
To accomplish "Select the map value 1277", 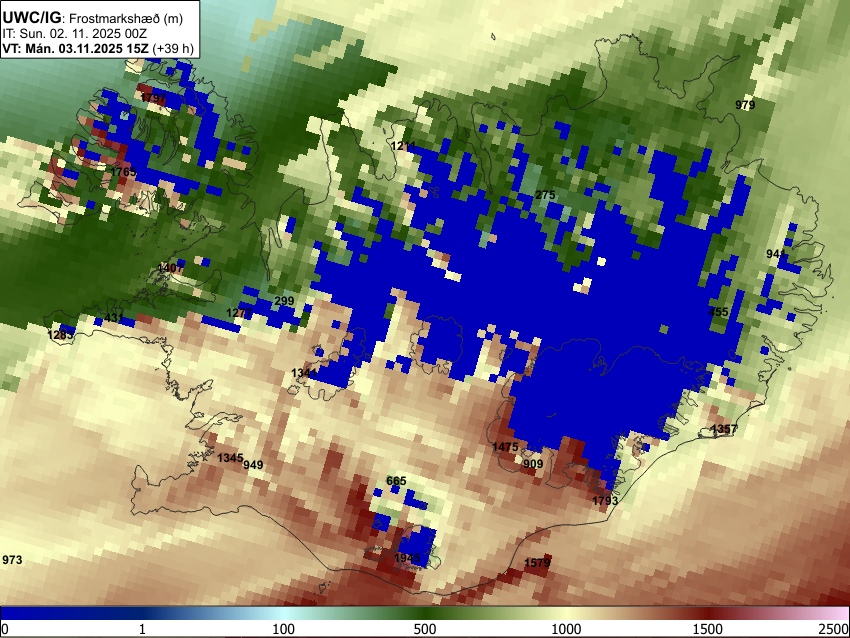I will tap(239, 313).
